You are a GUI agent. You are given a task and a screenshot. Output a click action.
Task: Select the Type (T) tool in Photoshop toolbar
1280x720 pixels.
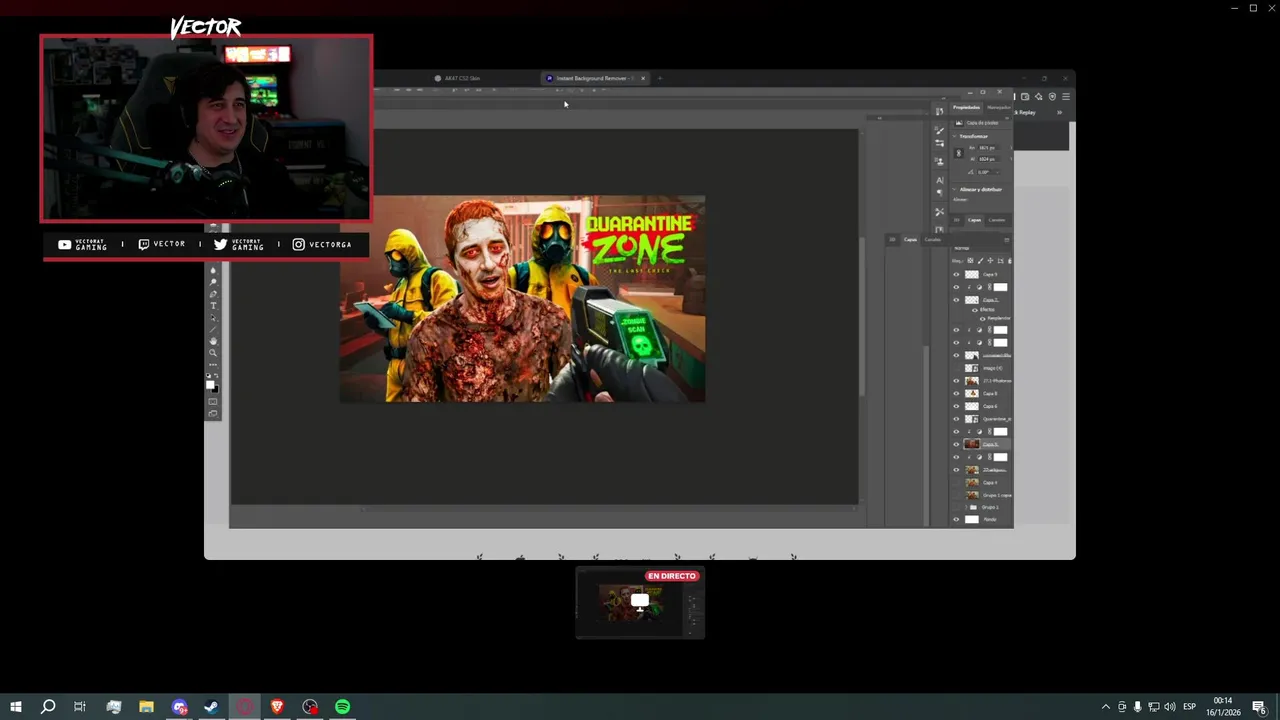point(213,305)
